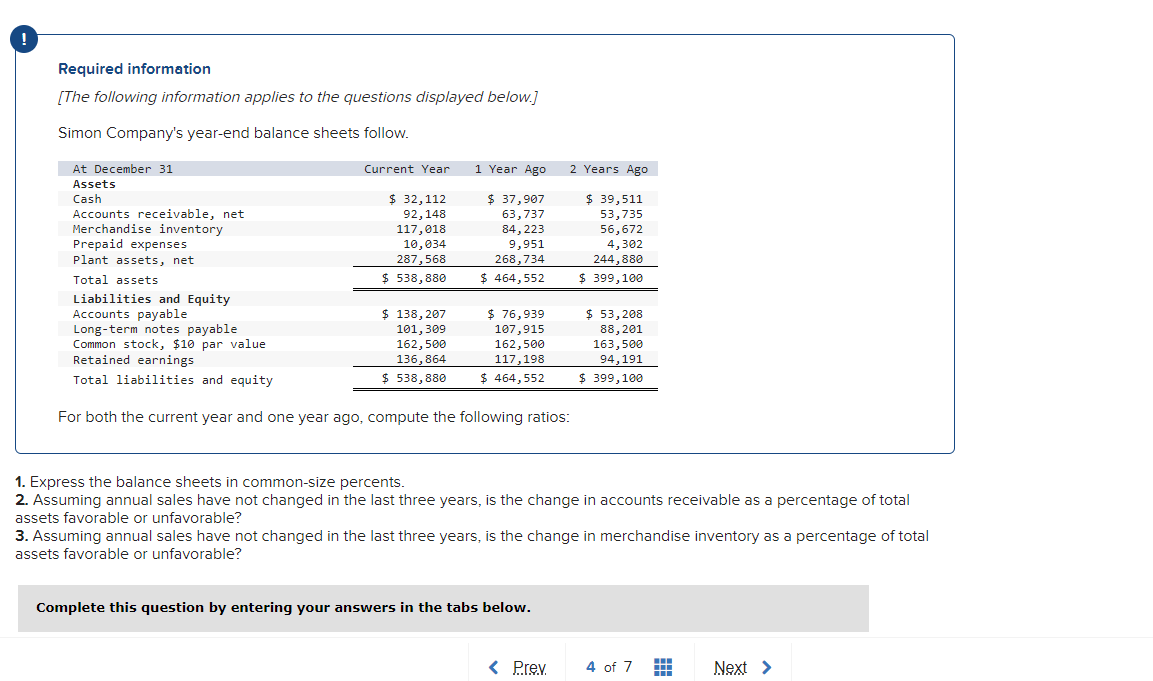Click the value 107,915 in 1 Year Ago
The height and width of the screenshot is (681, 1153).
click(519, 329)
